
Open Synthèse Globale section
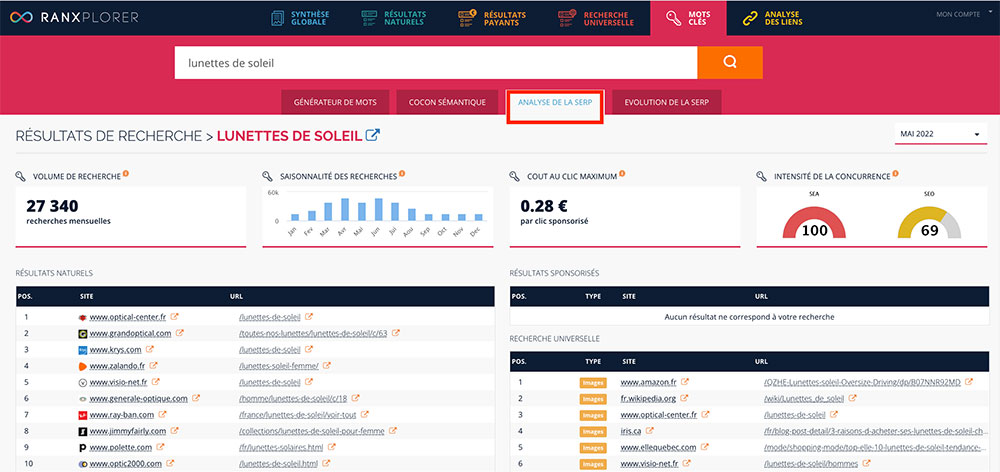[300, 18]
